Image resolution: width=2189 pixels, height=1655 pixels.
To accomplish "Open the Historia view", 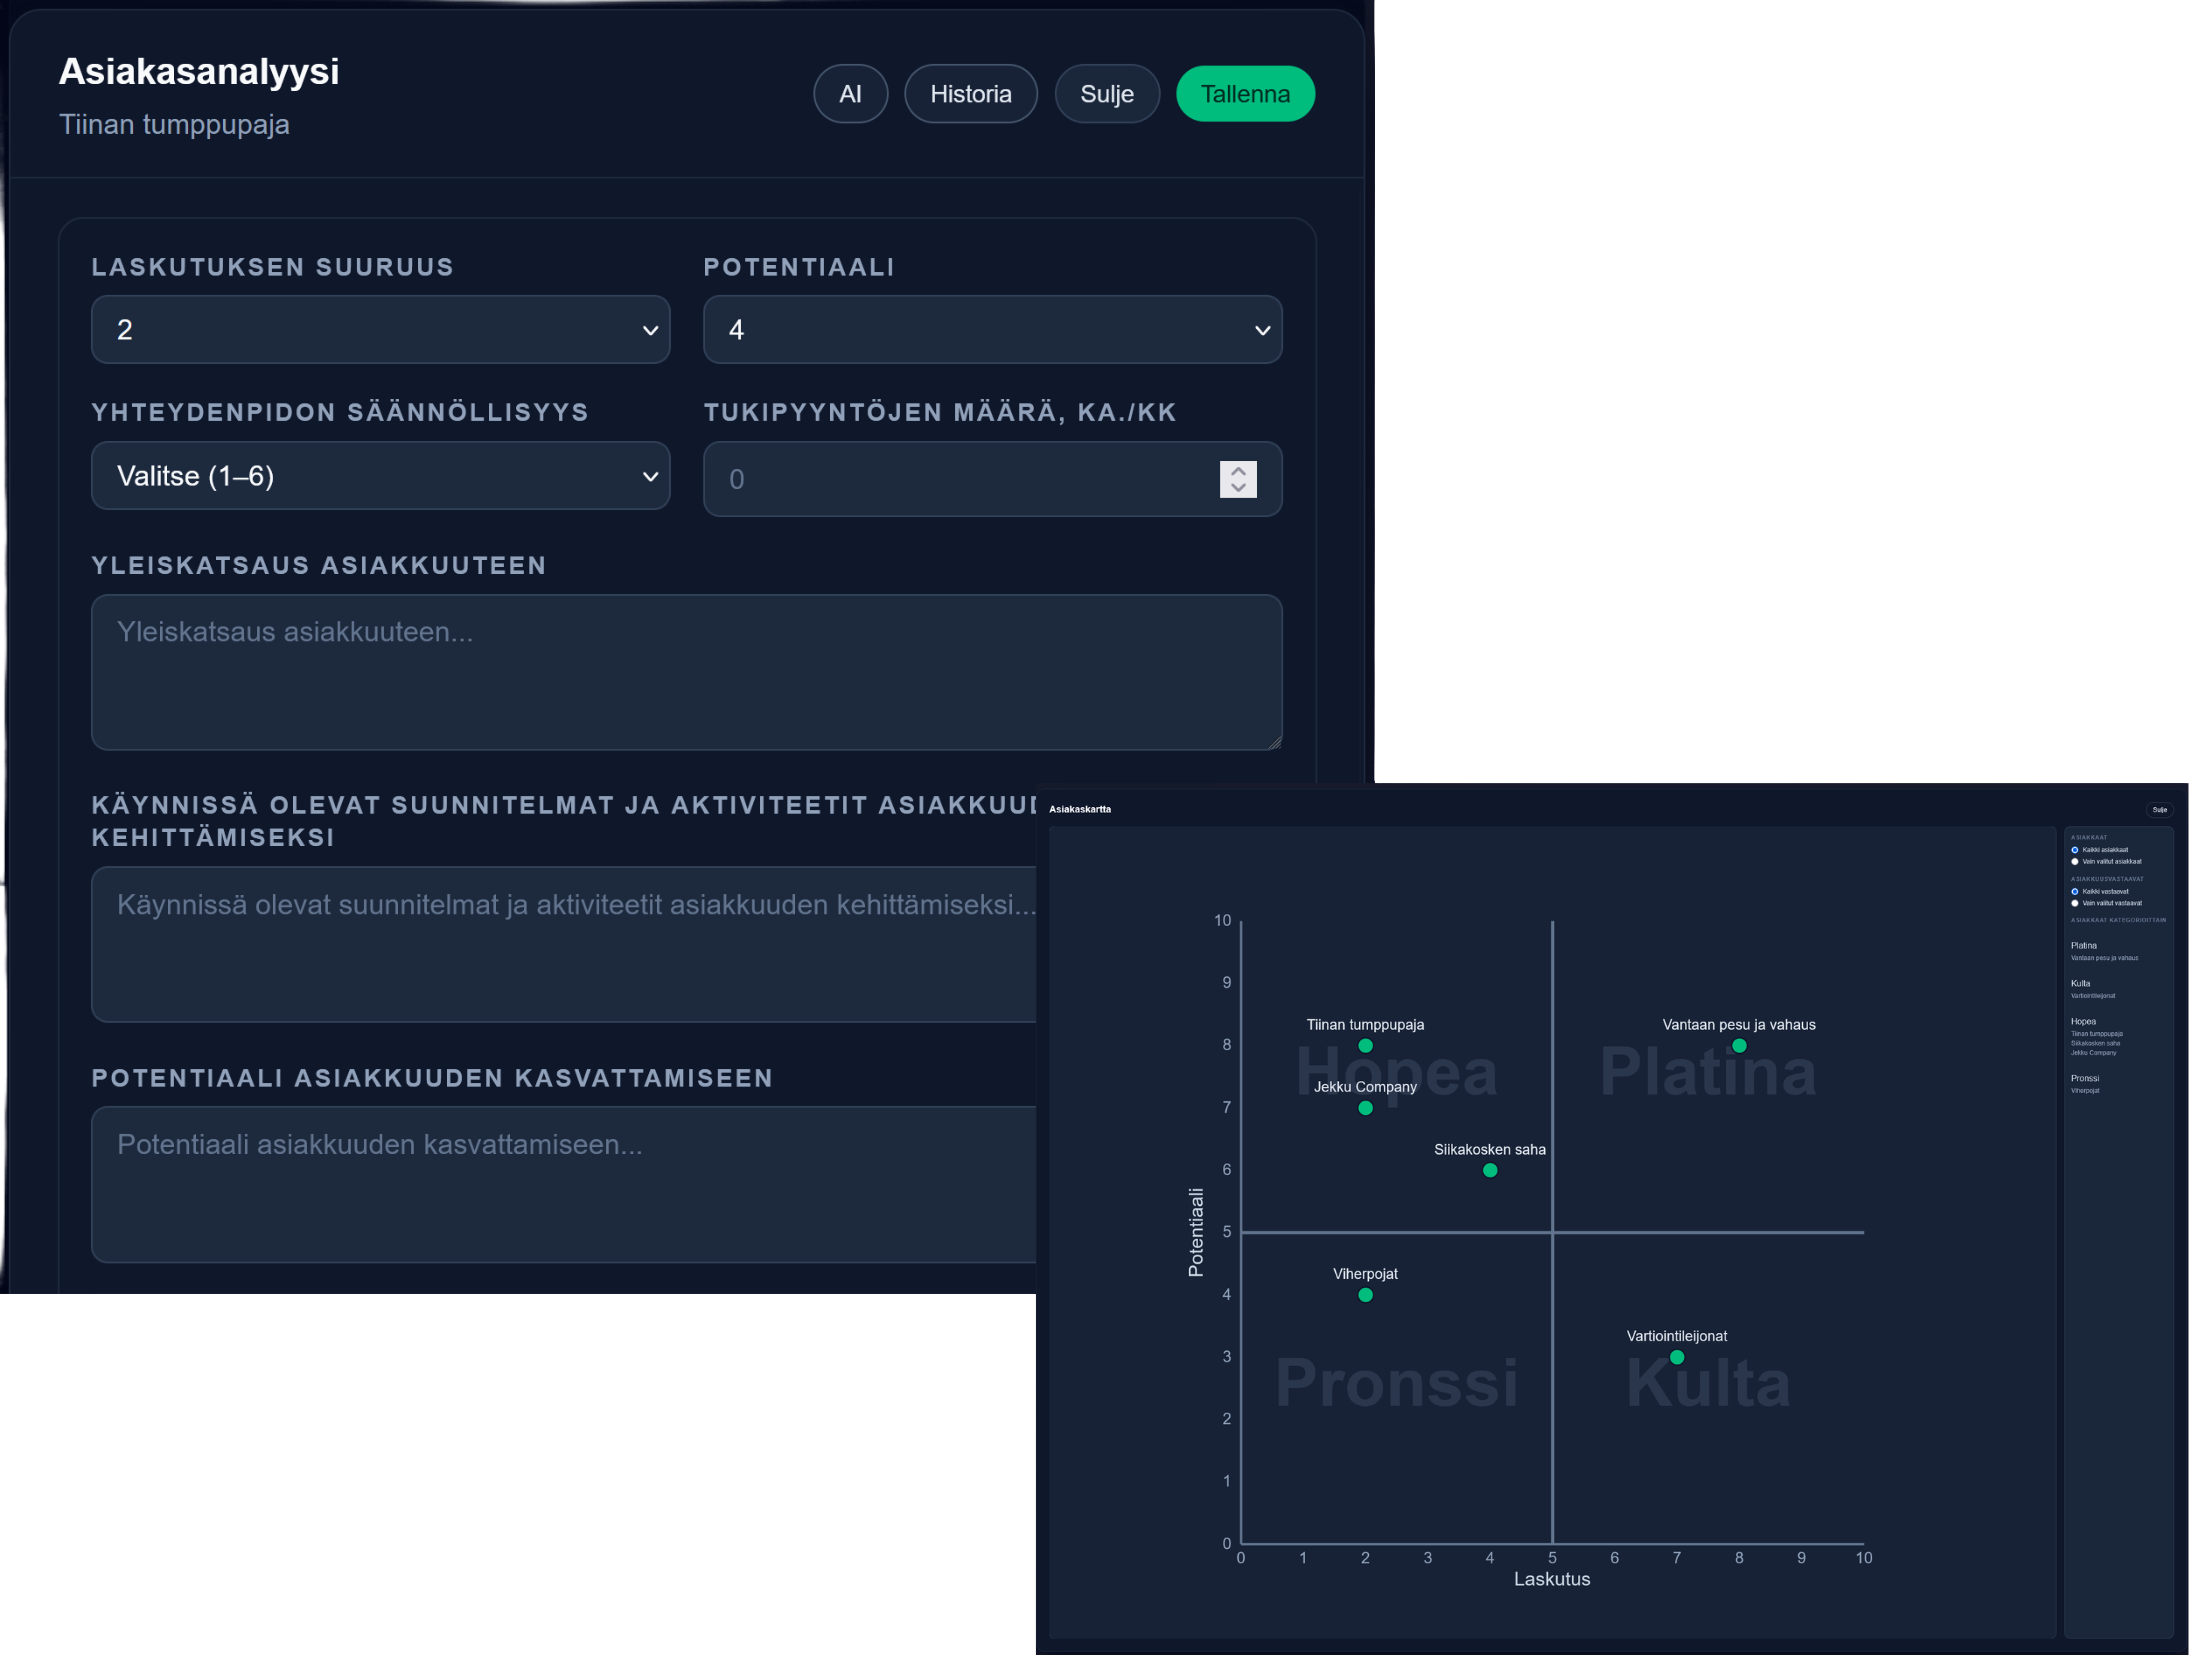I will [970, 94].
